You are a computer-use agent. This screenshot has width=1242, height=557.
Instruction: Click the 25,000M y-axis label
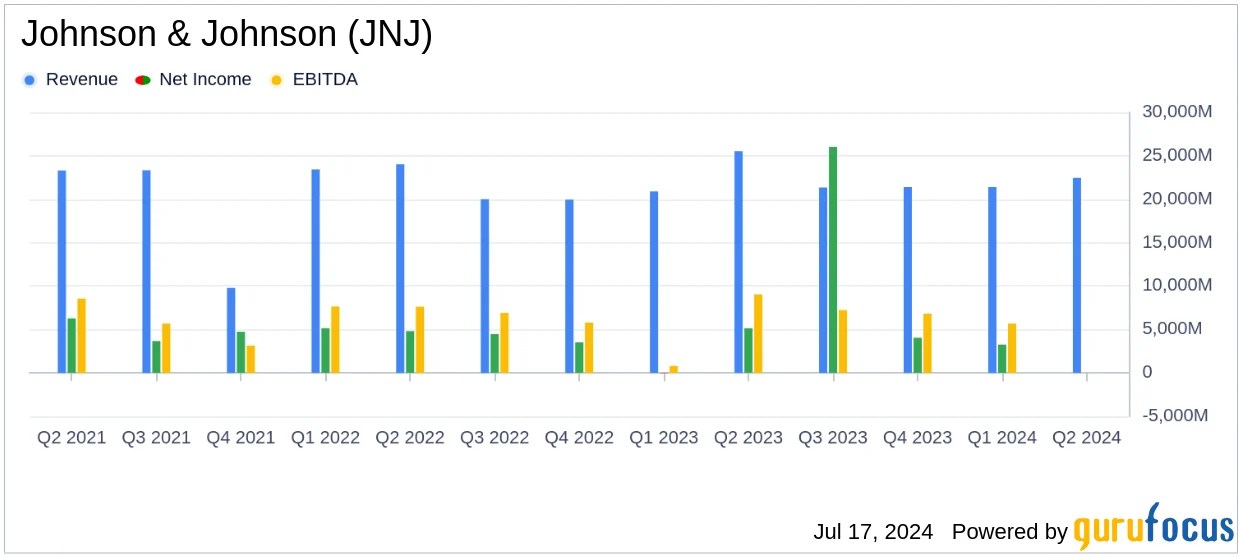click(x=1177, y=155)
